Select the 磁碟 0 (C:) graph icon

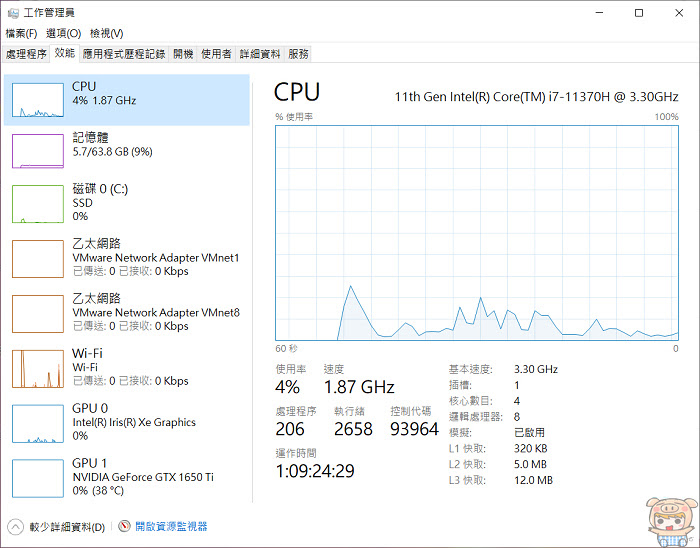click(37, 204)
